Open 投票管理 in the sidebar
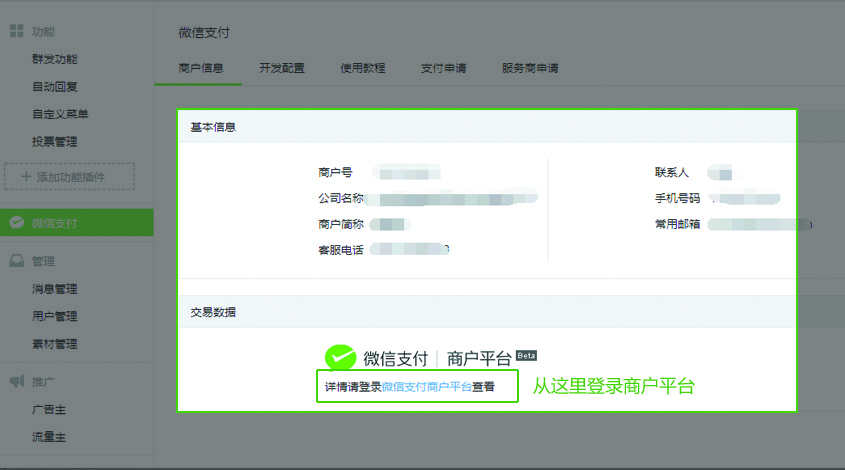This screenshot has height=470, width=845. [x=54, y=142]
